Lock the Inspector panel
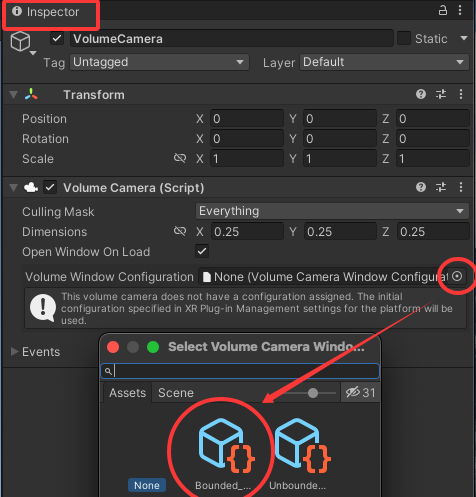476x497 pixels. [442, 10]
